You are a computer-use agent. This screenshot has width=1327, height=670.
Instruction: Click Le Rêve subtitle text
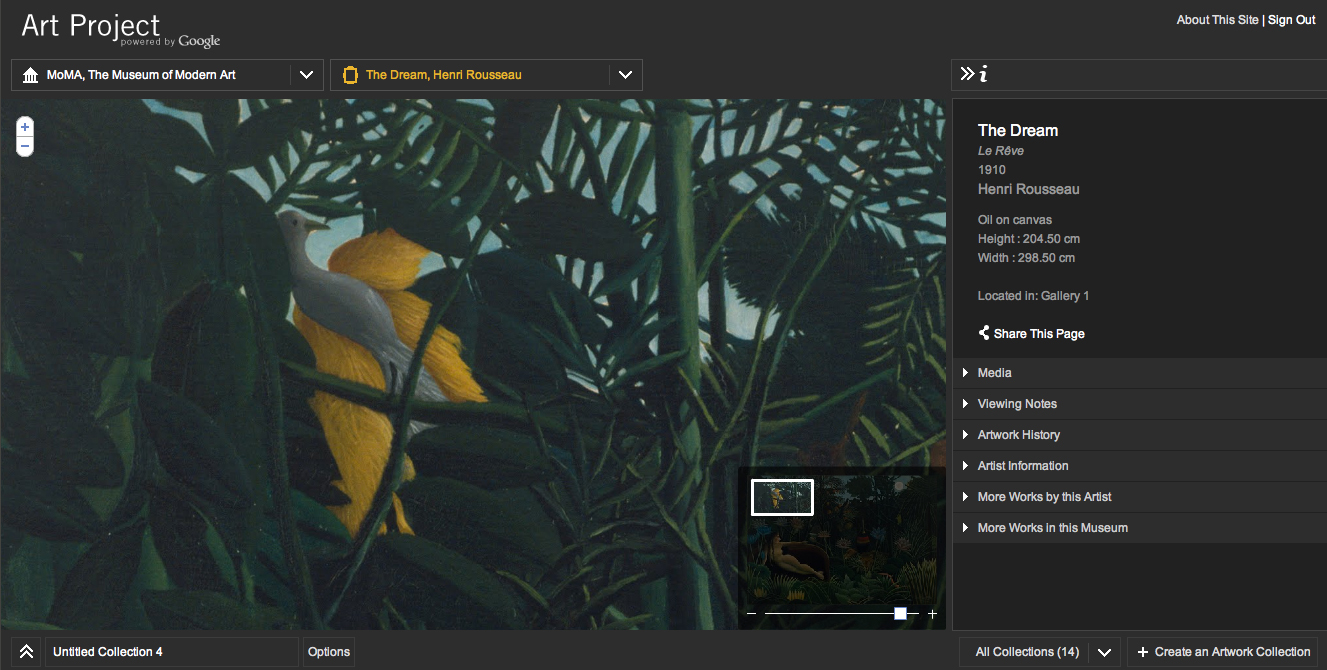click(1001, 151)
